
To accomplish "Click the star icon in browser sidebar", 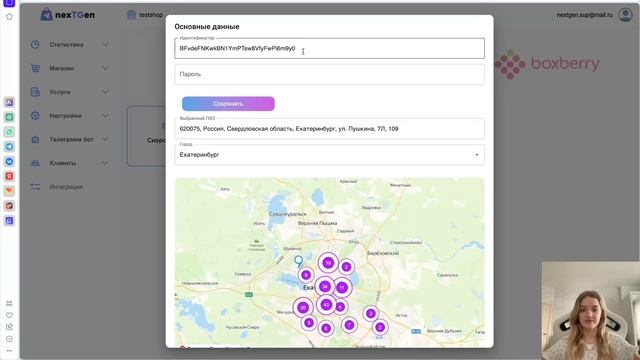I will pyautogui.click(x=9, y=17).
